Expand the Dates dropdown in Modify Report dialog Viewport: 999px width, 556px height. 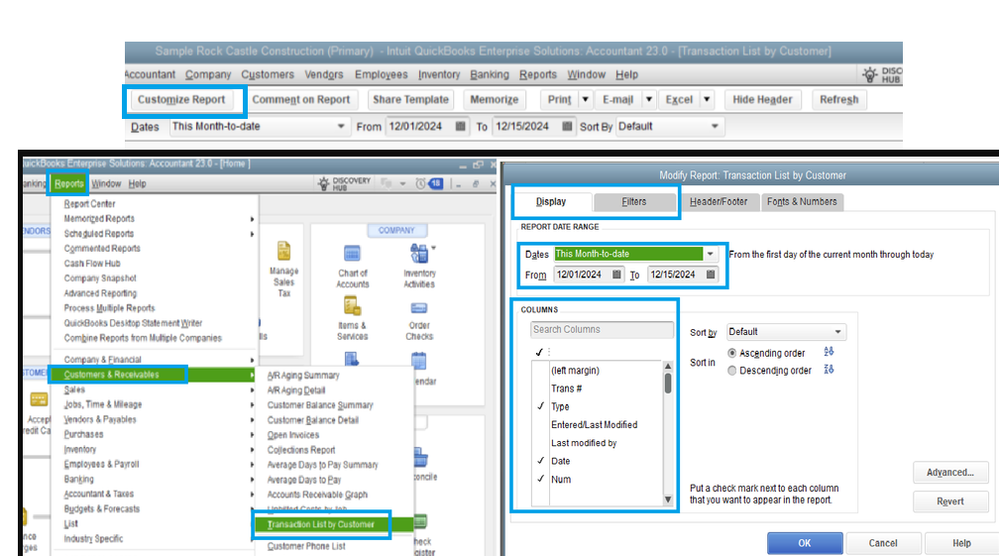pyautogui.click(x=710, y=253)
